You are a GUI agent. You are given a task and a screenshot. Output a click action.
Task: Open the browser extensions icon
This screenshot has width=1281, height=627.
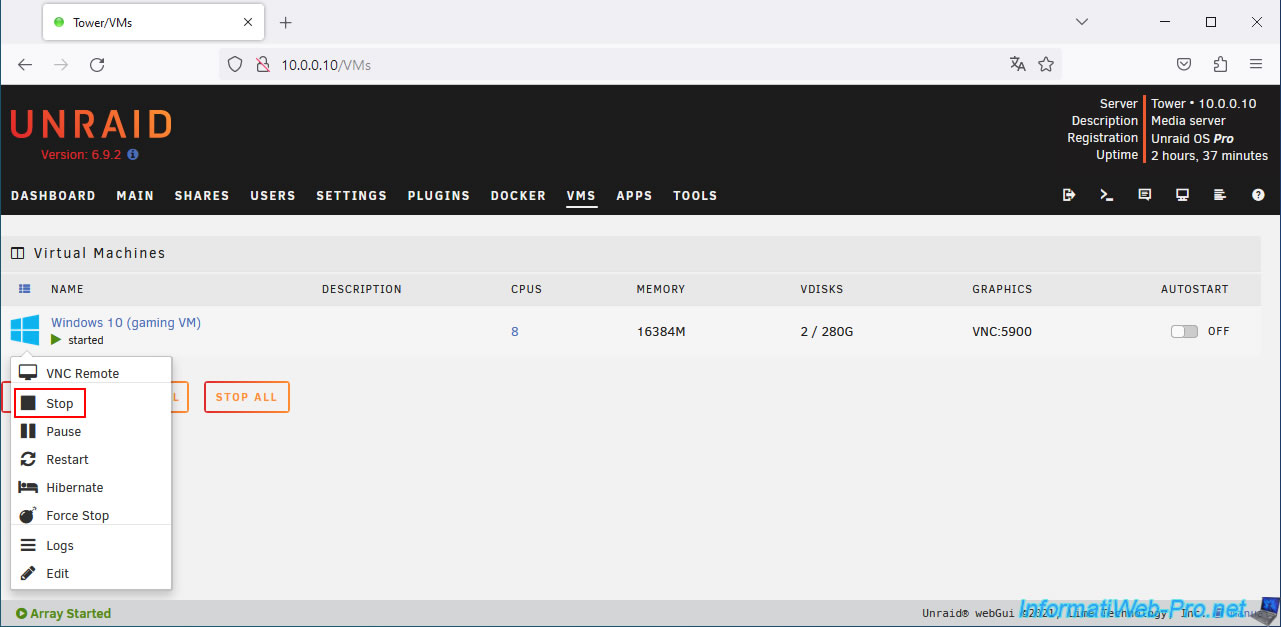(x=1220, y=64)
